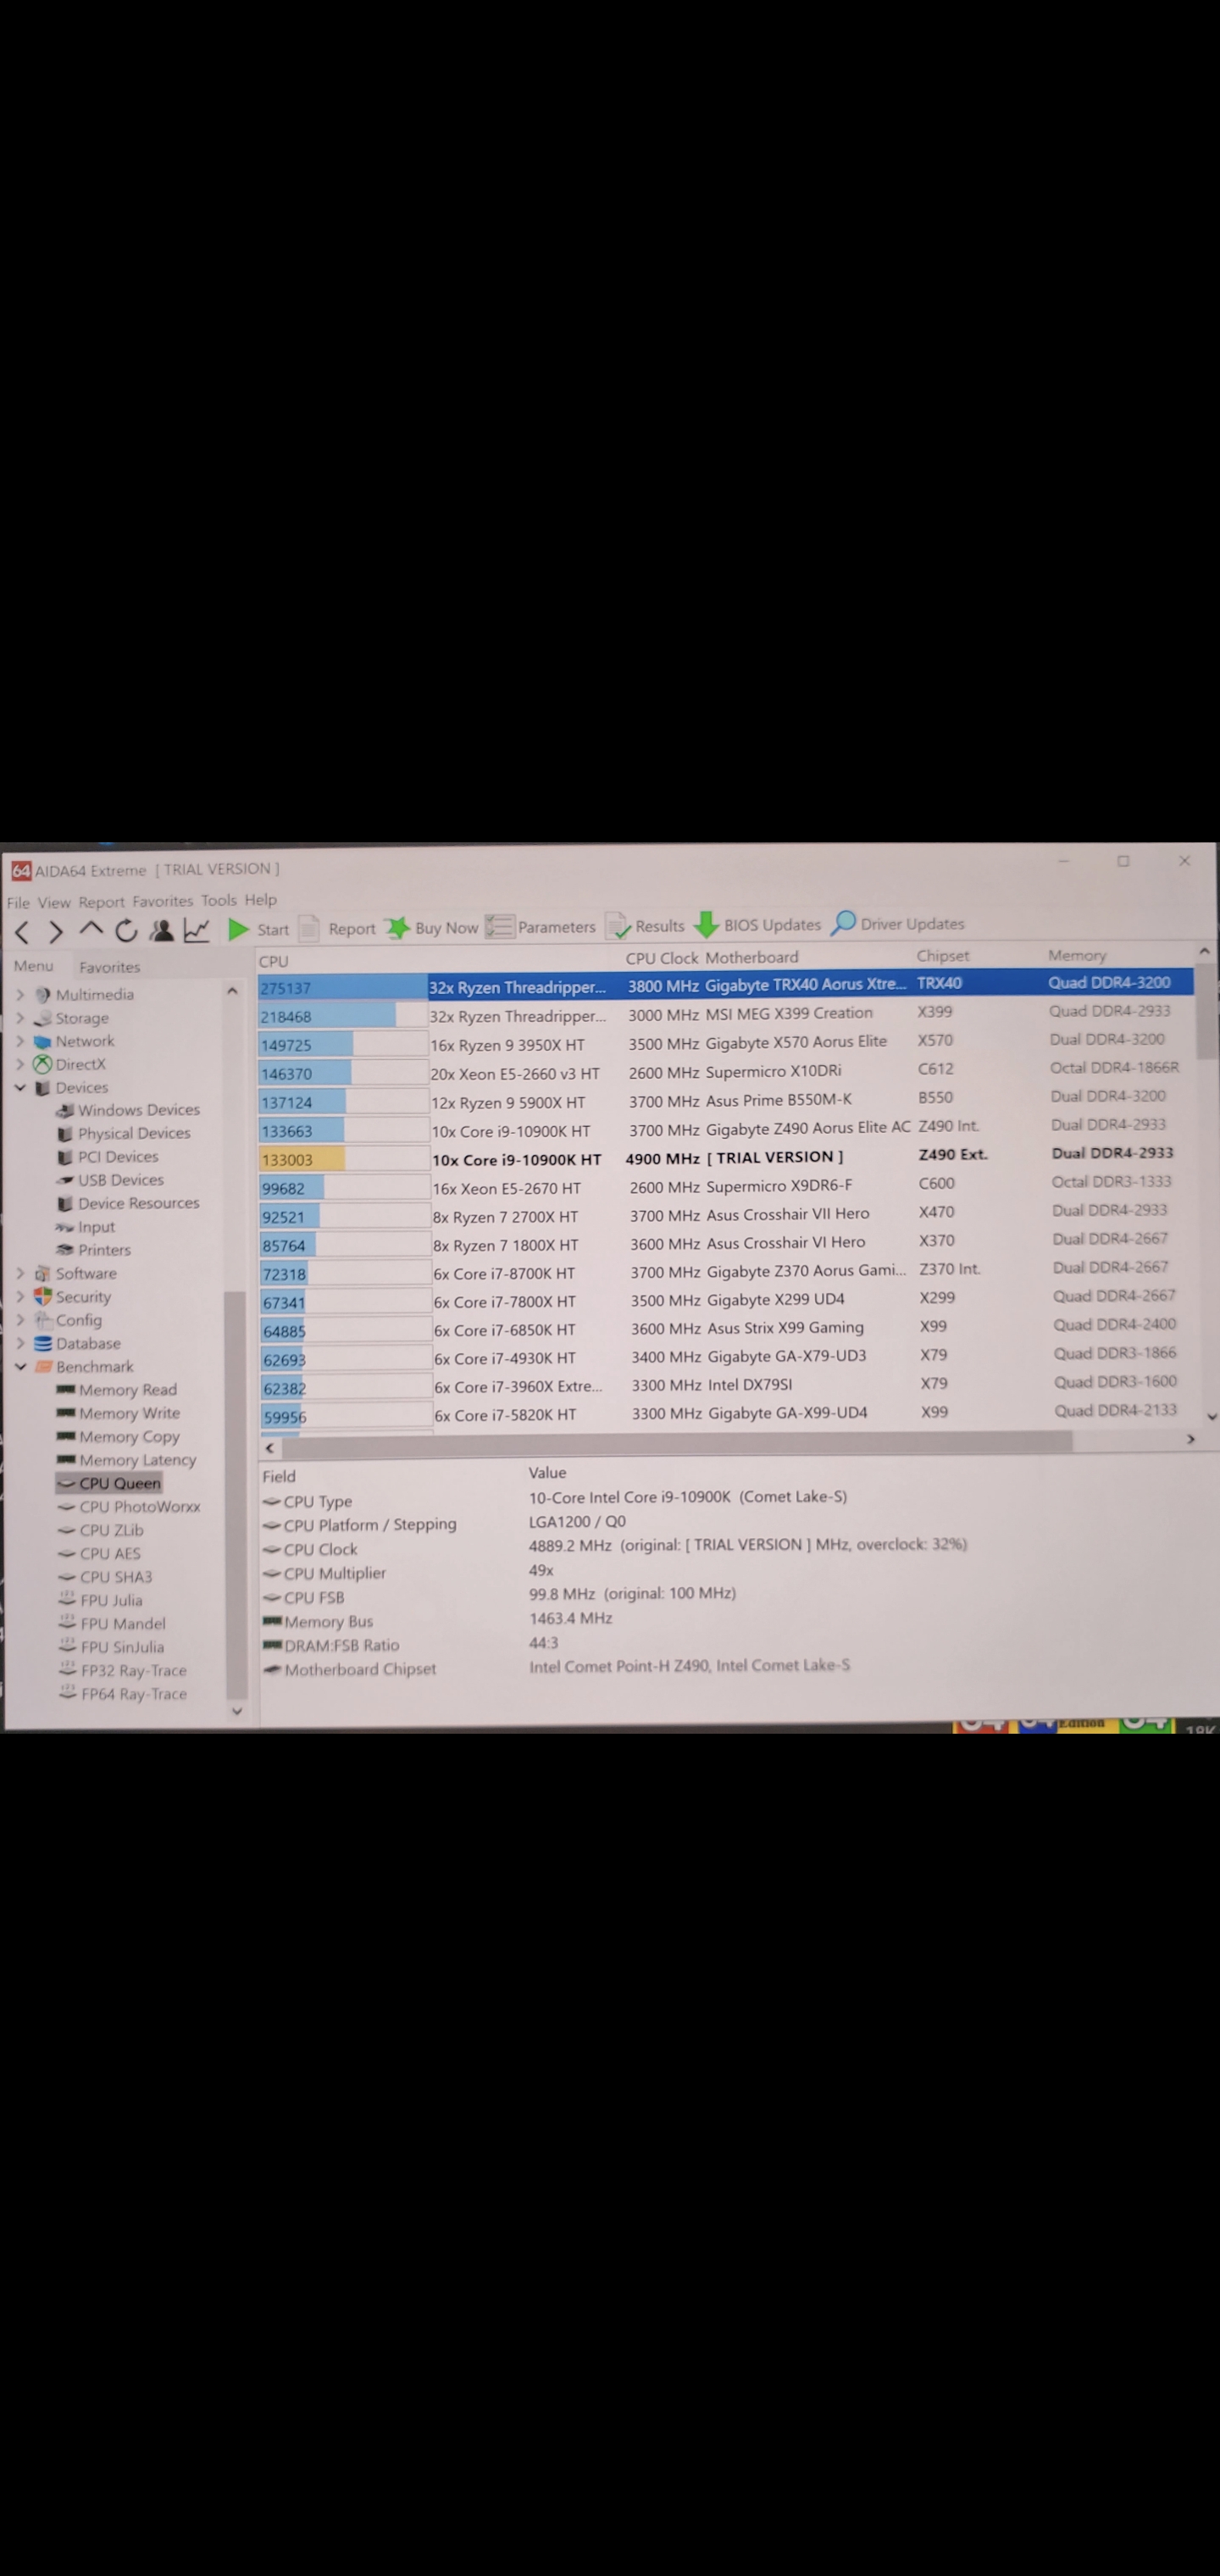Switch to the Menu tab
This screenshot has width=1220, height=2576.
coord(33,966)
